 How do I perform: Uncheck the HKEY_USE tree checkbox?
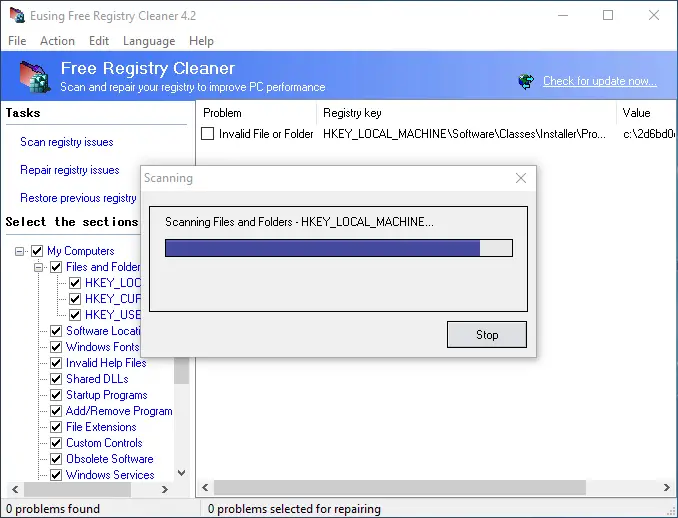click(x=75, y=315)
